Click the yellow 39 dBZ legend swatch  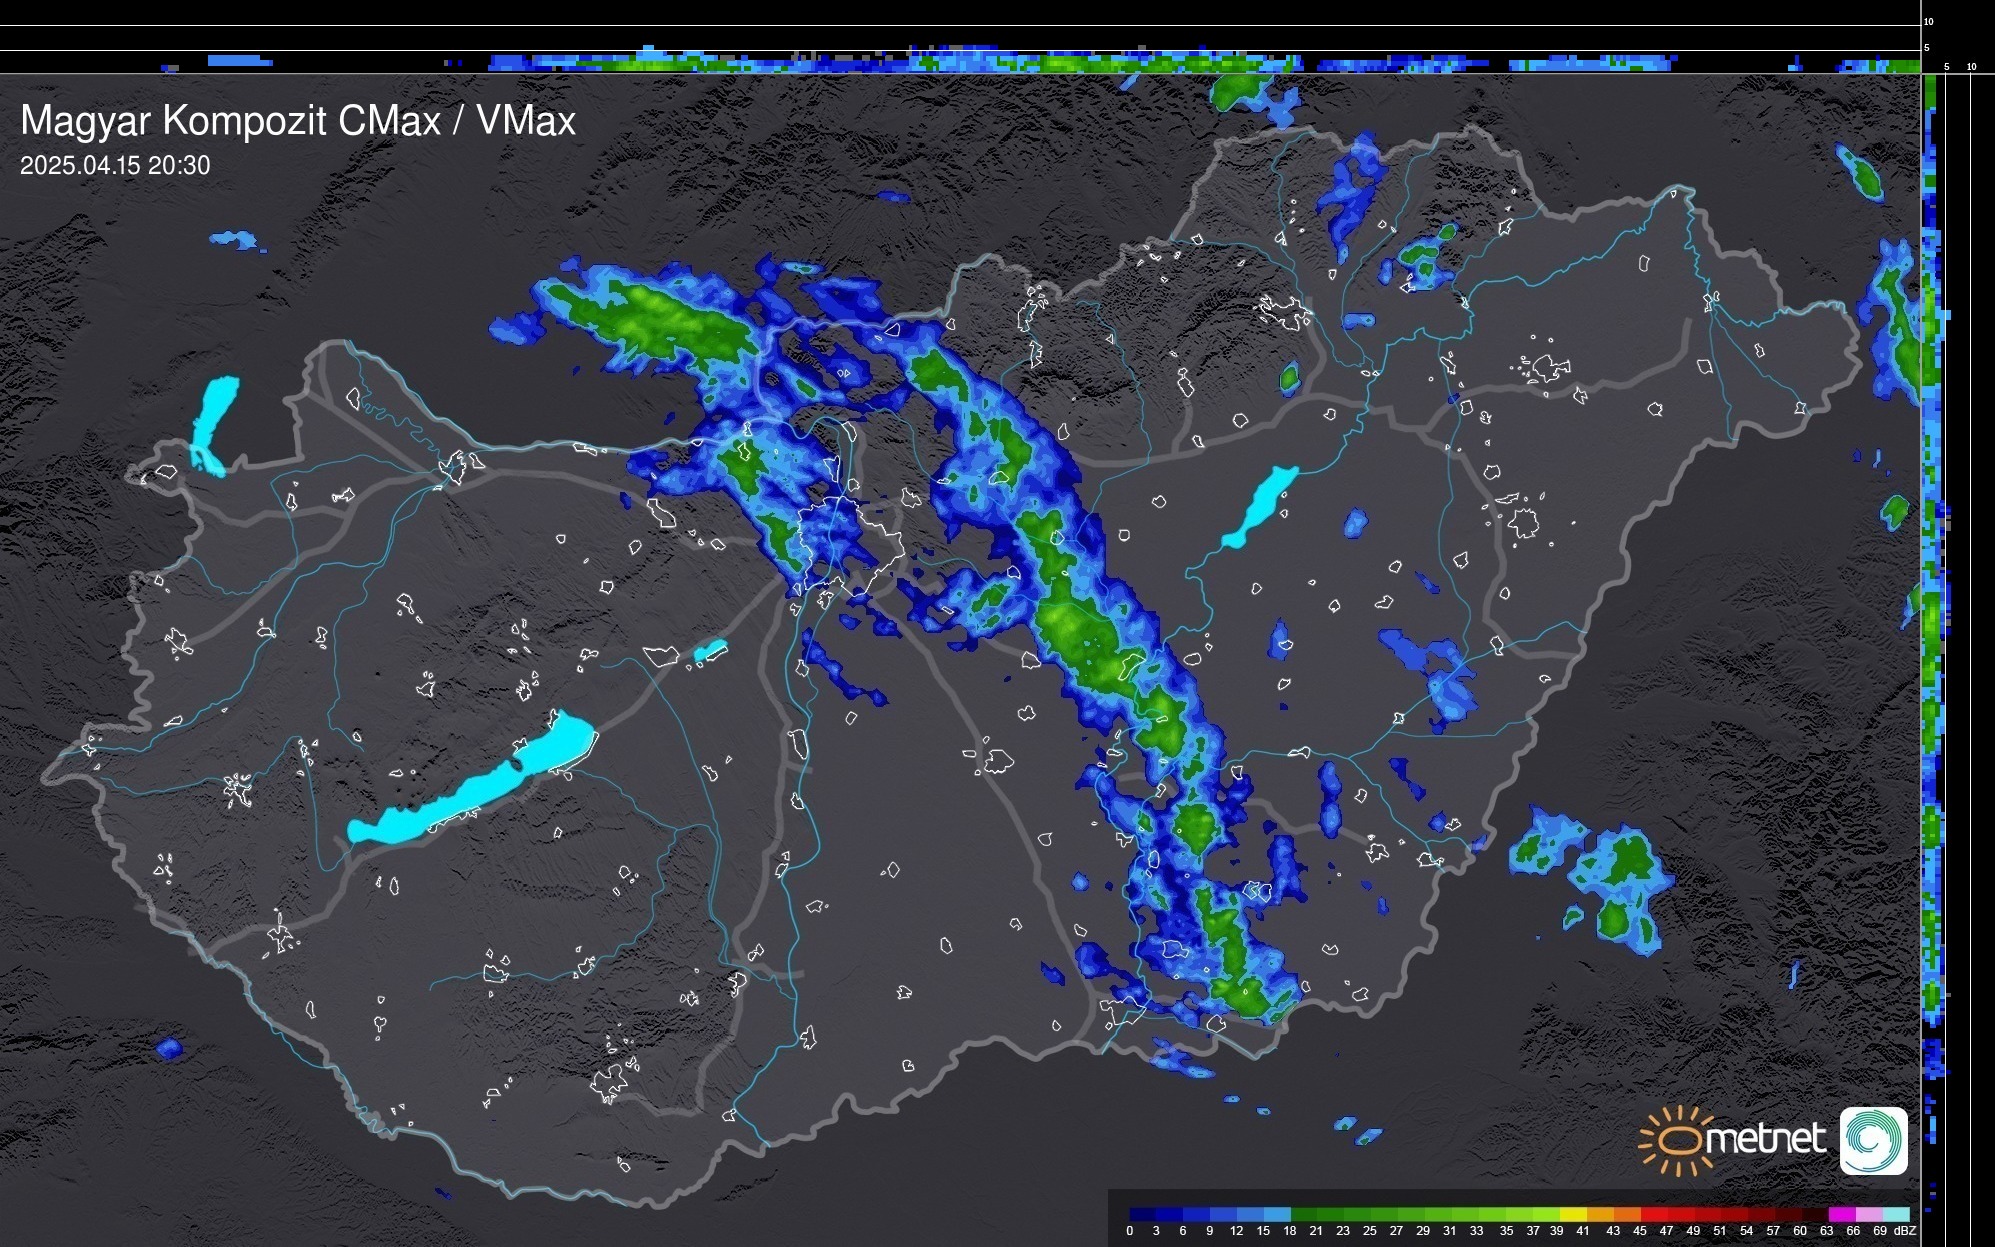pyautogui.click(x=1574, y=1214)
